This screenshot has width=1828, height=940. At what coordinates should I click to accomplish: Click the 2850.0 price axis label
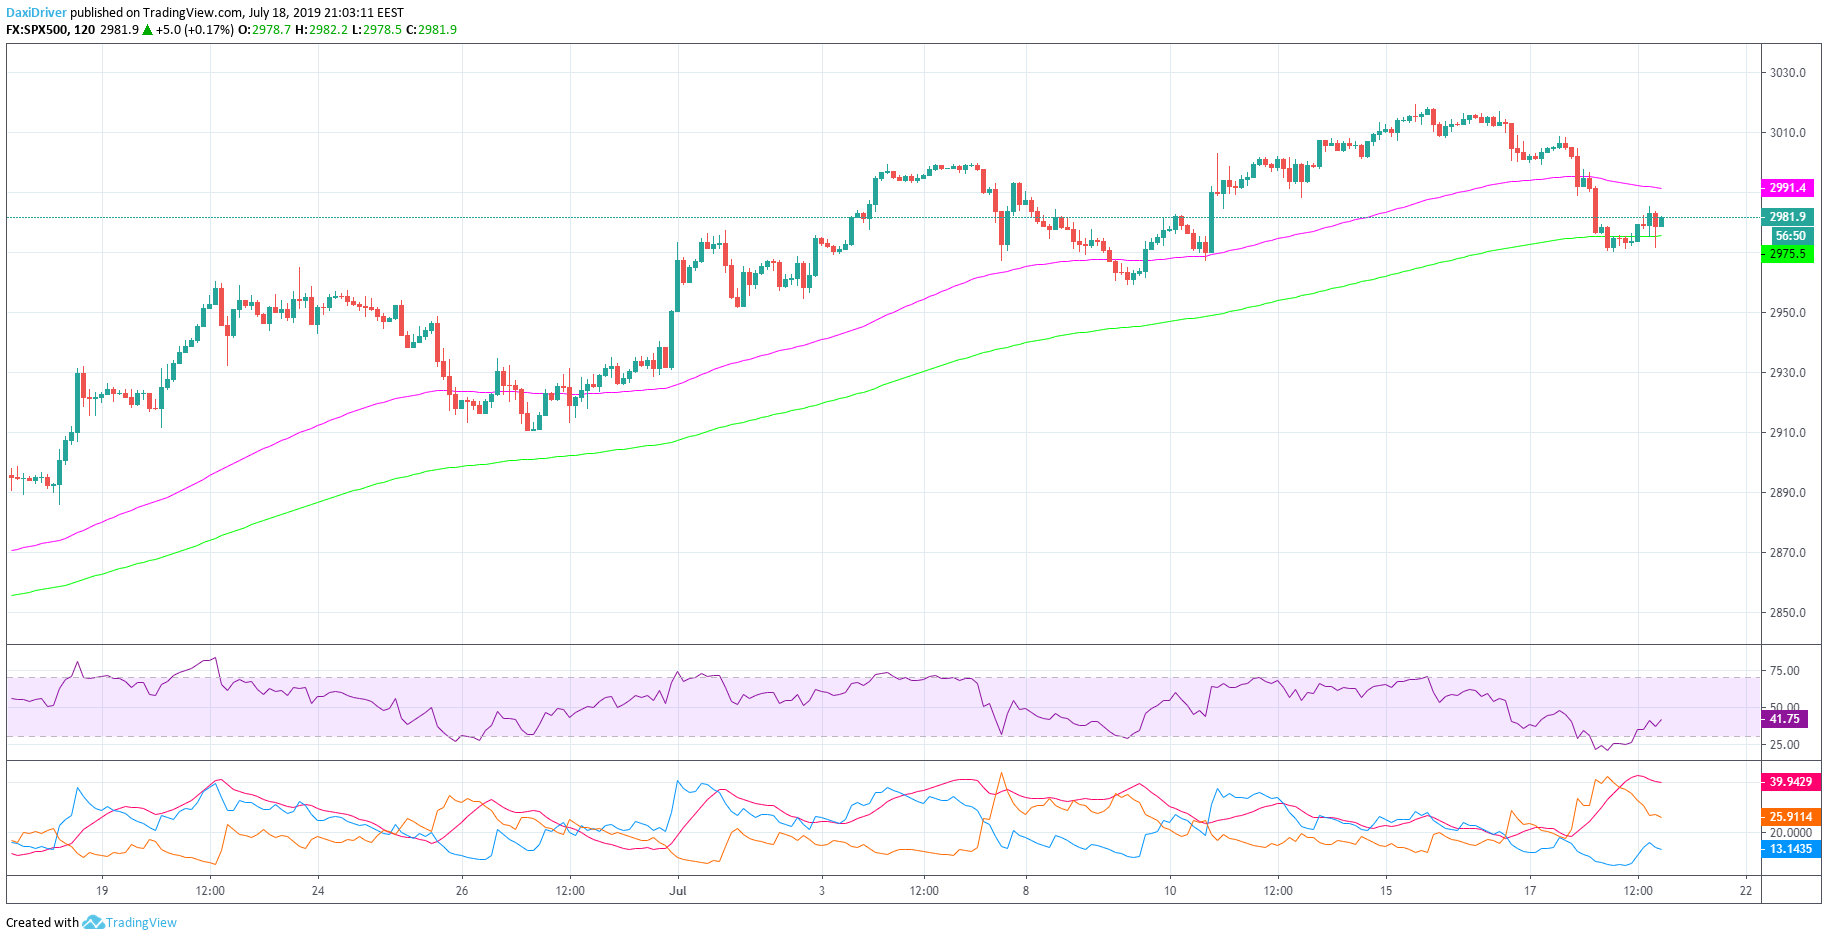pos(1788,613)
